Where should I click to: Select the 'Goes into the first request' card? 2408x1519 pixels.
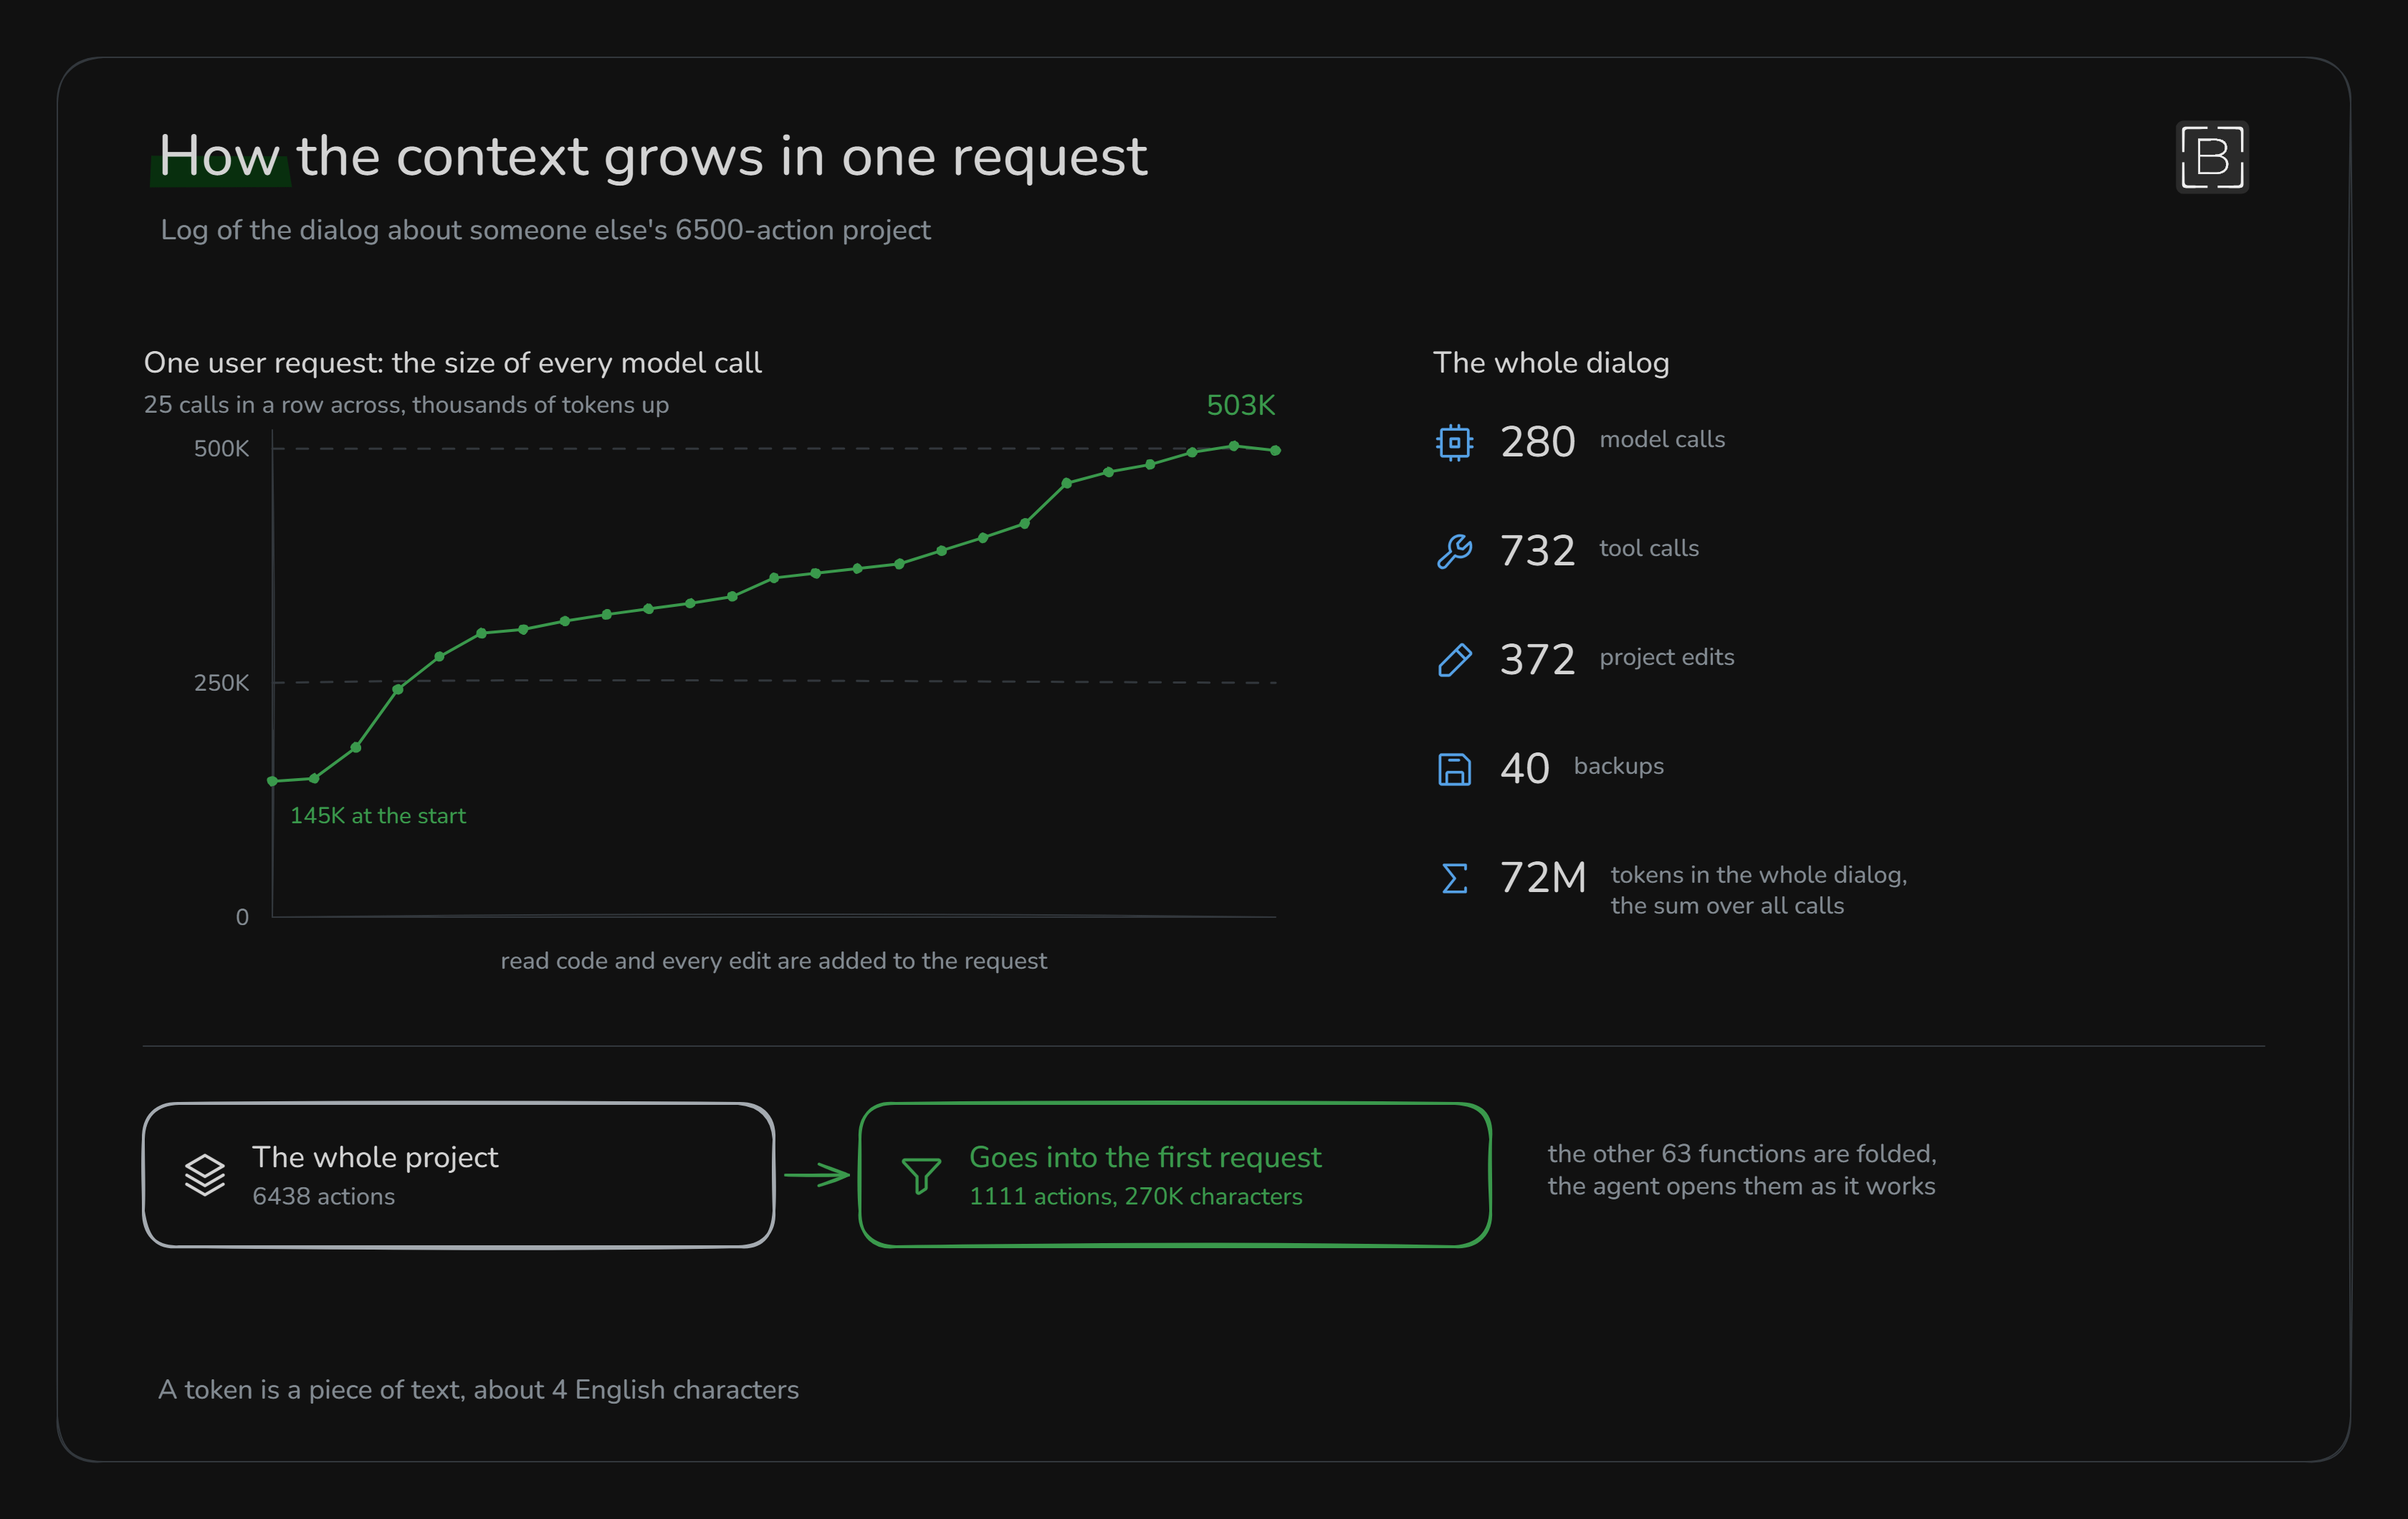click(x=1175, y=1175)
